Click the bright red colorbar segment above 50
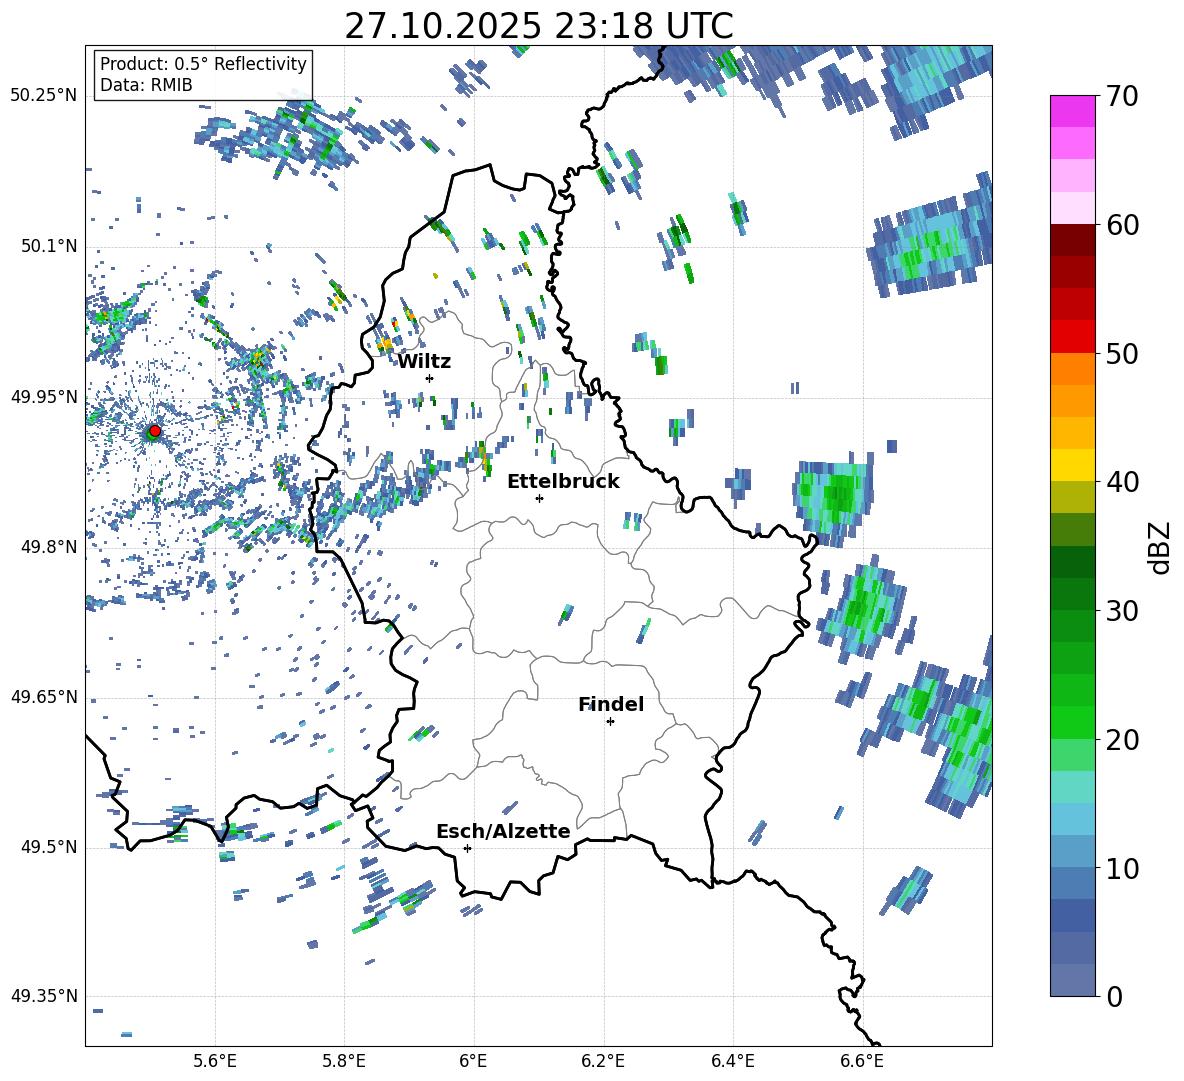1184x1081 pixels. (1072, 337)
